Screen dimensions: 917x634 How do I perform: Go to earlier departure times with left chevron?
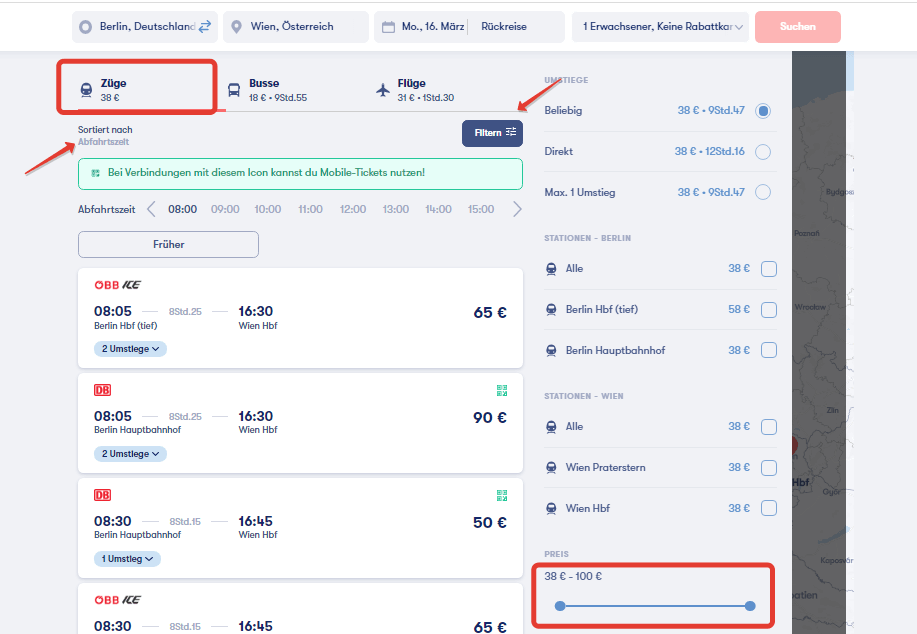151,209
